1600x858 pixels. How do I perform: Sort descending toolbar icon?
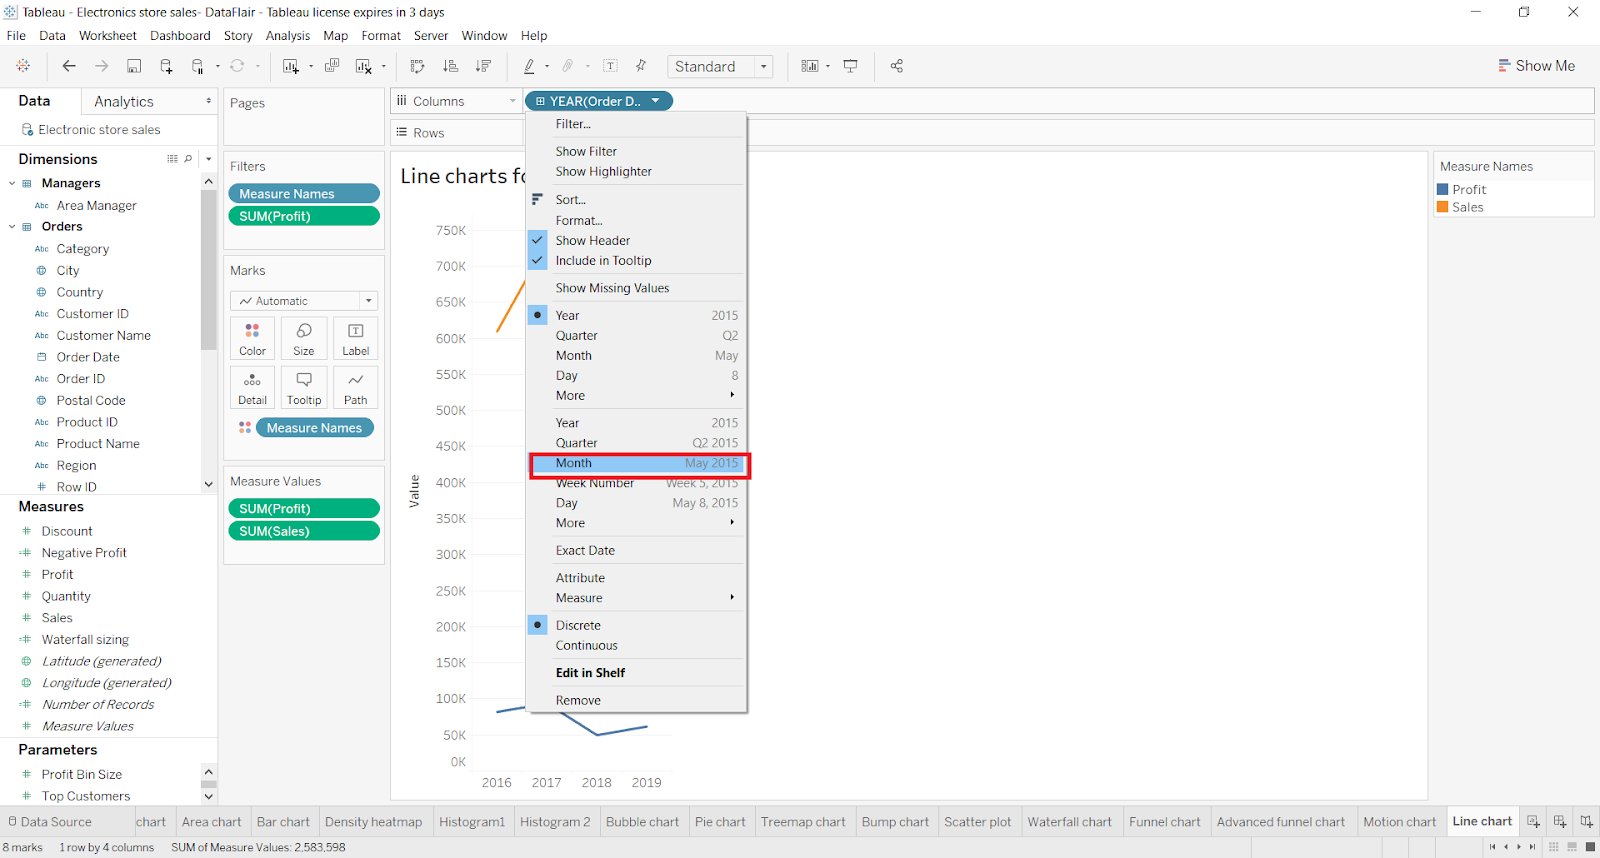click(483, 66)
